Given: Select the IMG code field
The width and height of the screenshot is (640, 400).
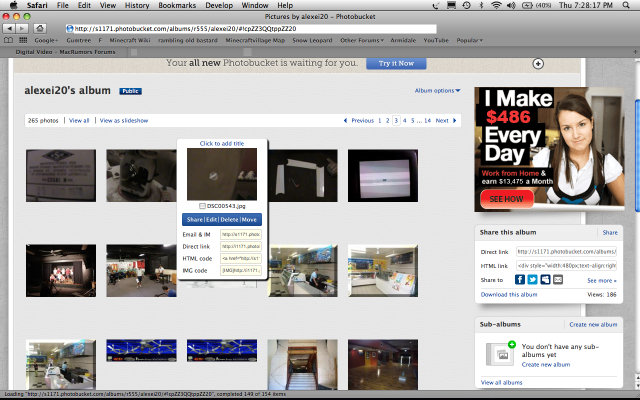Looking at the screenshot, I should [x=241, y=270].
